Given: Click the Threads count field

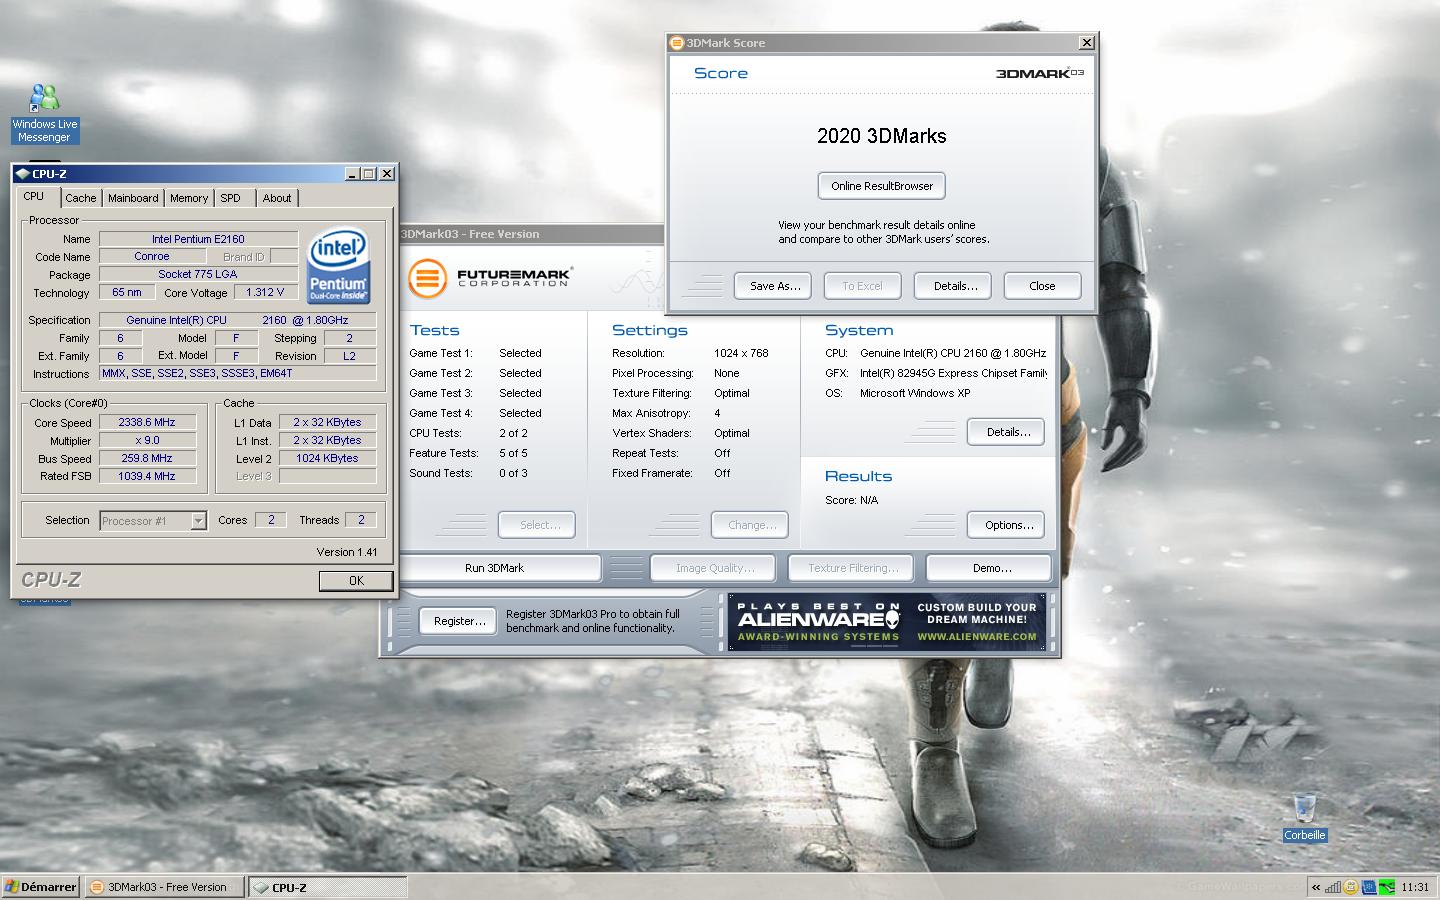Looking at the screenshot, I should [361, 519].
